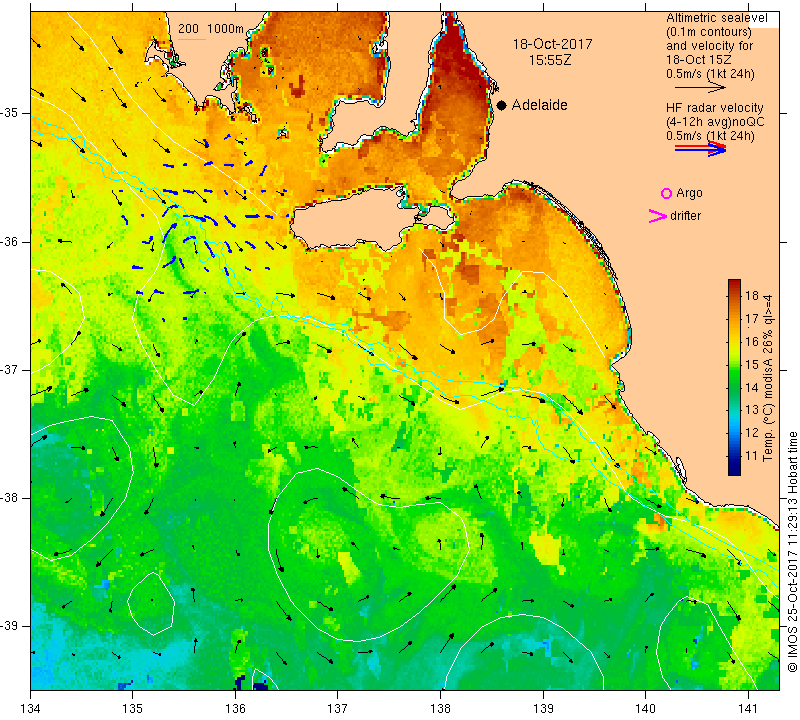Click the 15 value on temperature scale
This screenshot has height=720, width=800.
pos(752,364)
